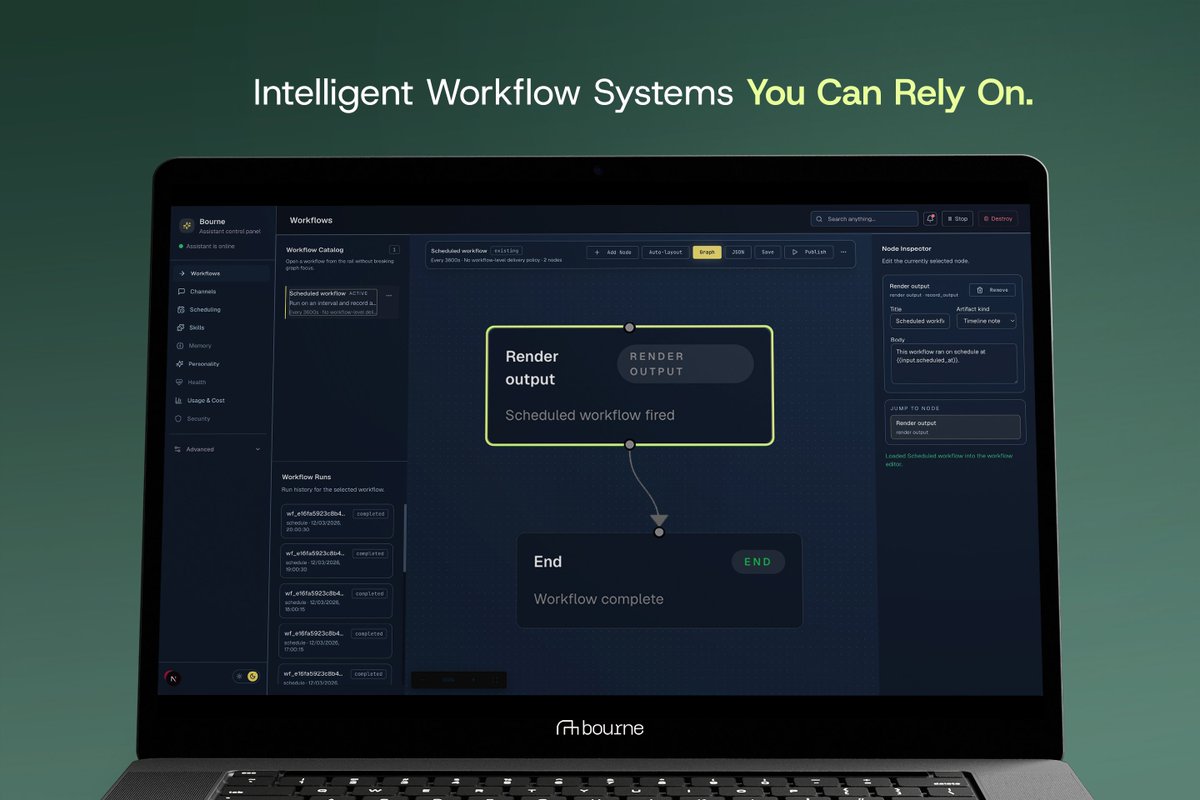Select the Render output graph node
The width and height of the screenshot is (1200, 800).
(x=629, y=385)
